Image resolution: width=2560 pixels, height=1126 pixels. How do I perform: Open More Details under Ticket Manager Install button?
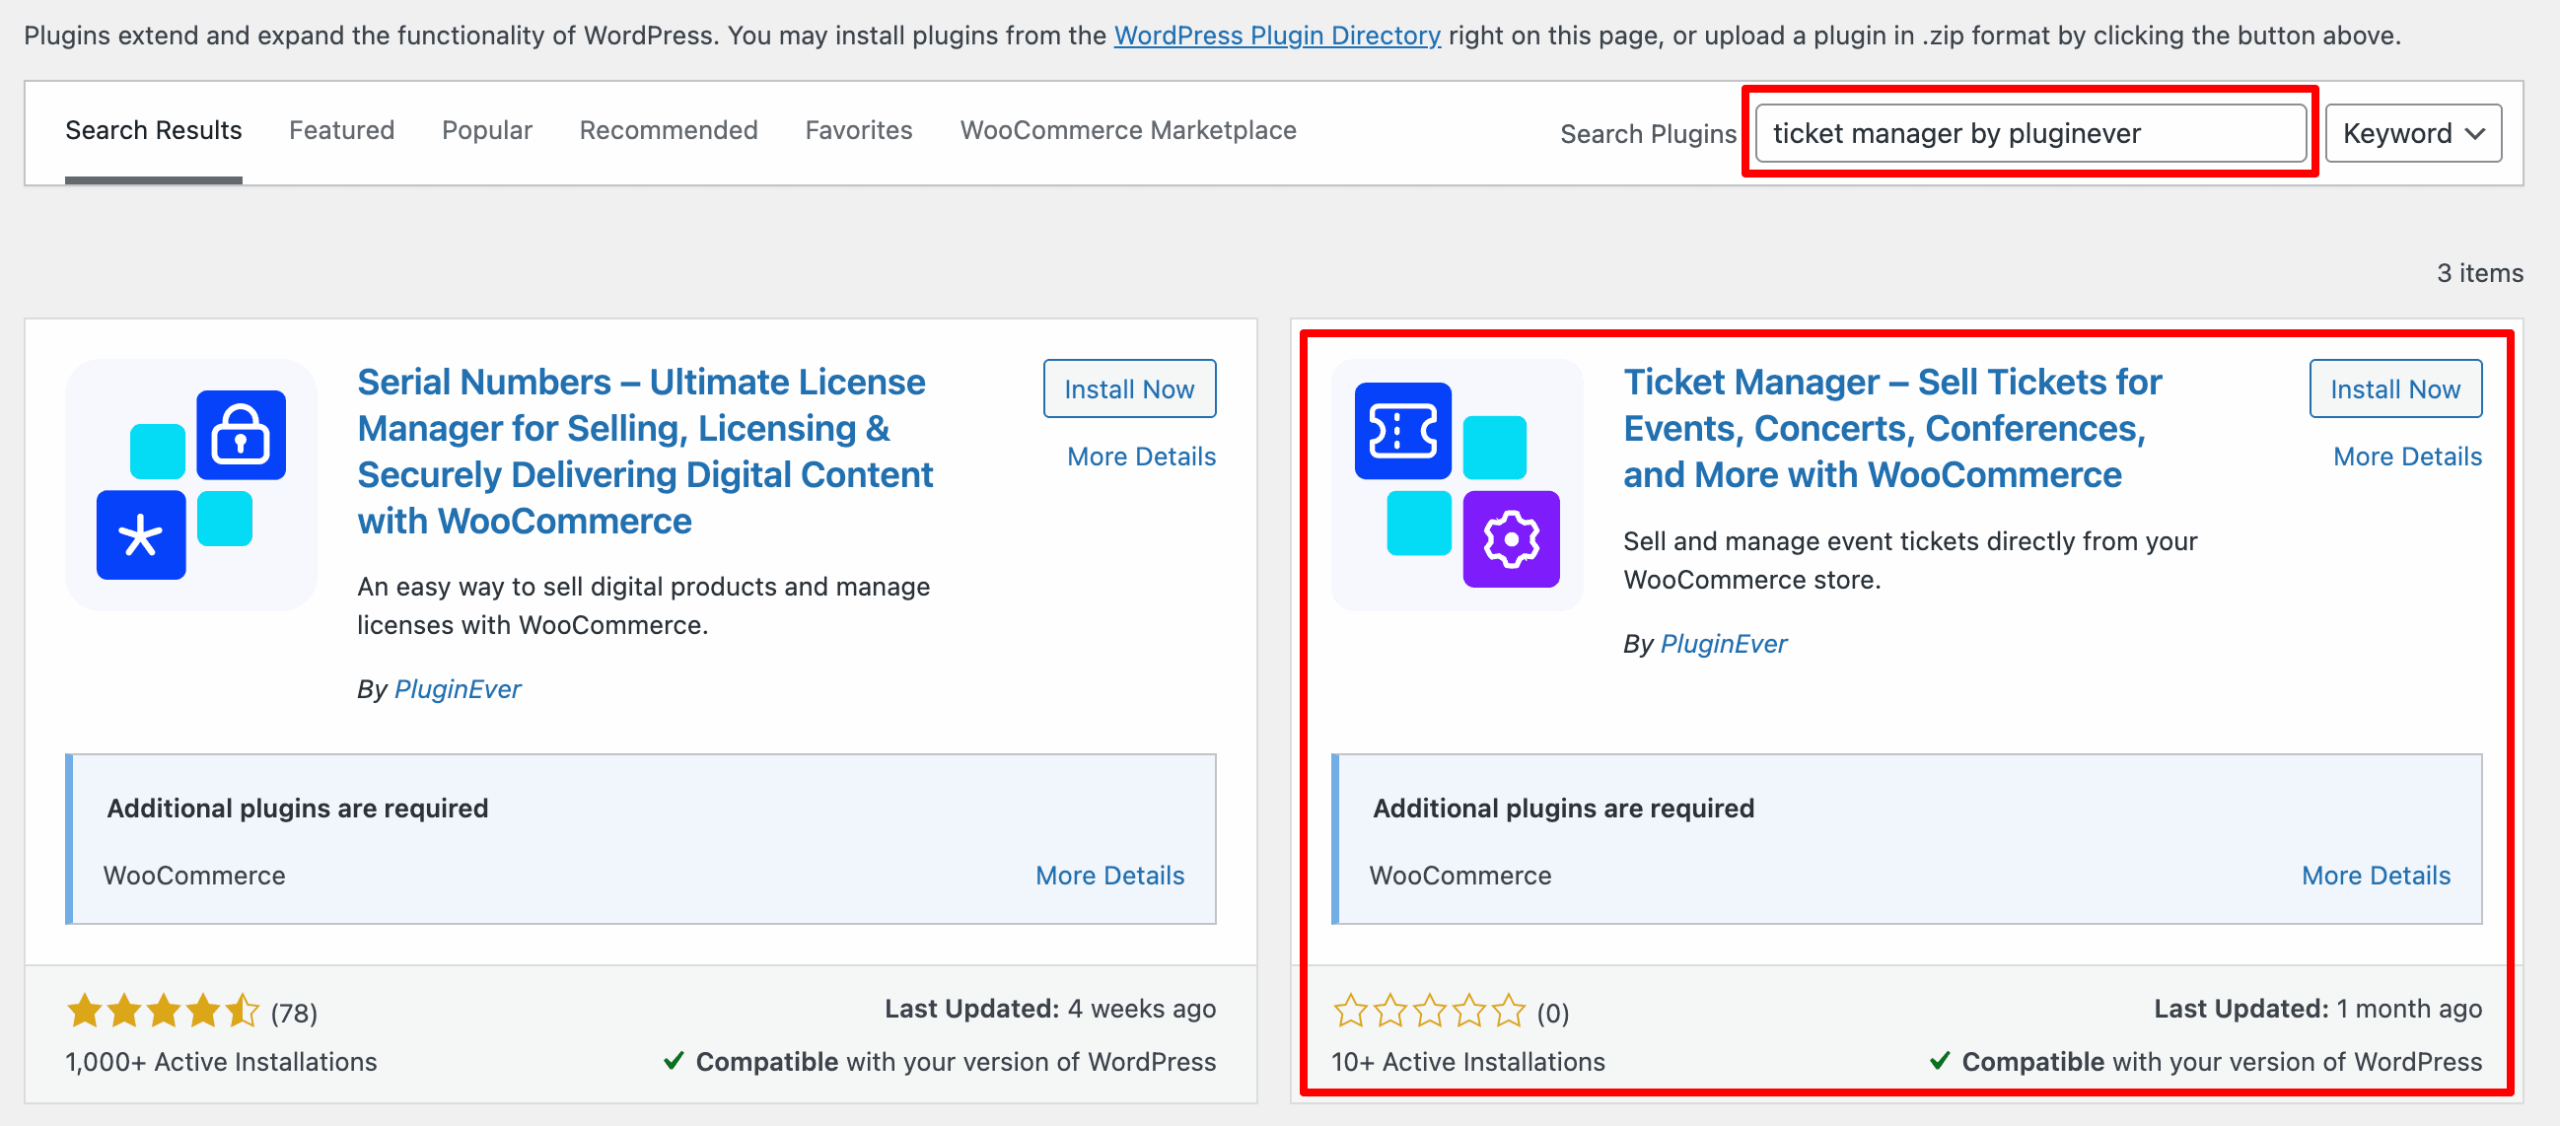(2408, 456)
